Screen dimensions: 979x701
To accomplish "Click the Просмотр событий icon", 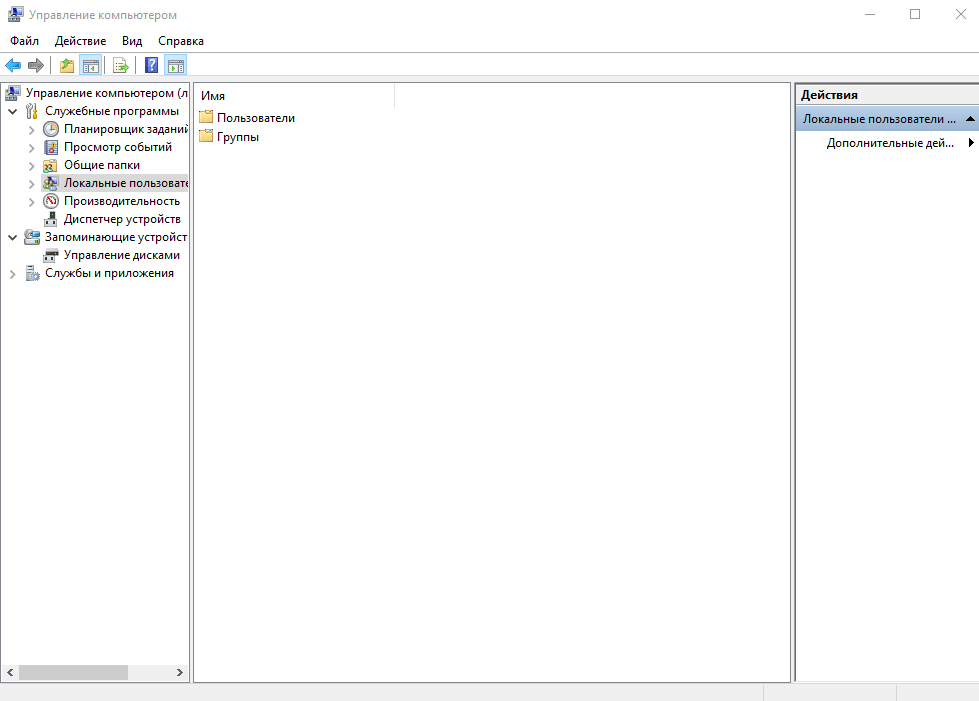I will [x=51, y=147].
